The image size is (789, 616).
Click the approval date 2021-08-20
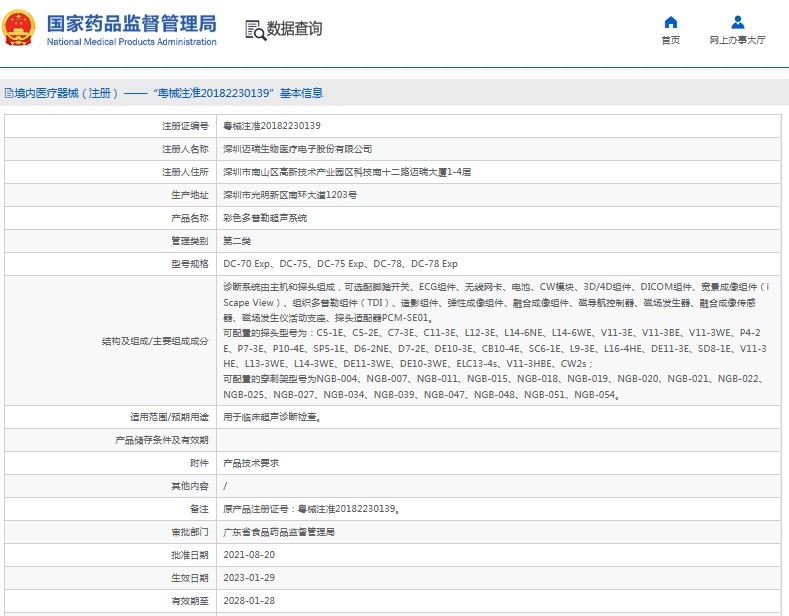[x=248, y=555]
